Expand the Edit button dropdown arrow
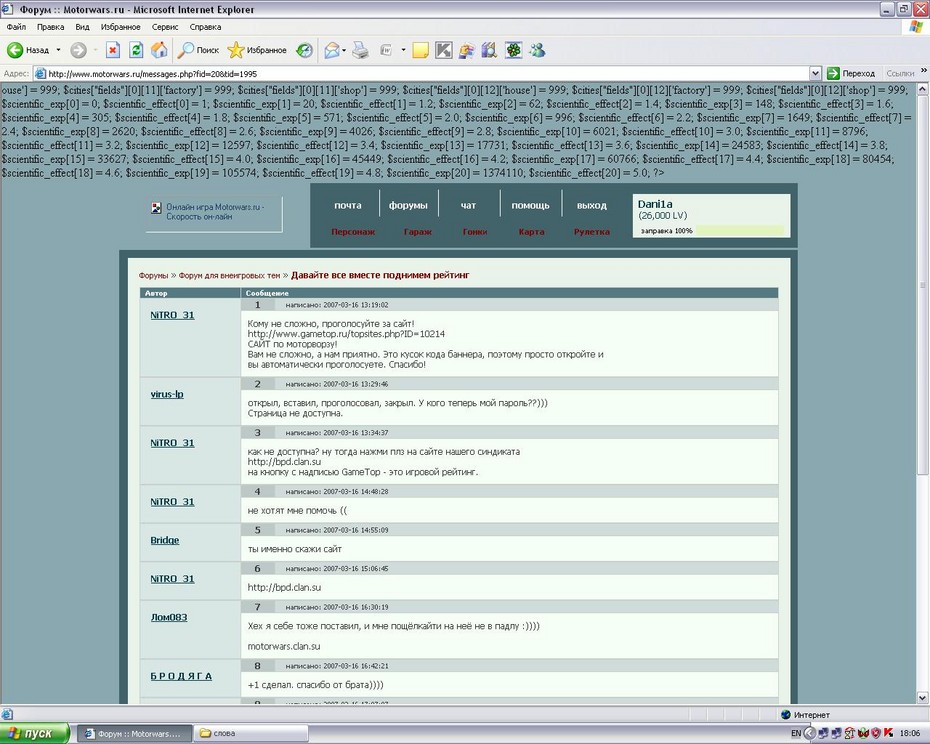 403,50
